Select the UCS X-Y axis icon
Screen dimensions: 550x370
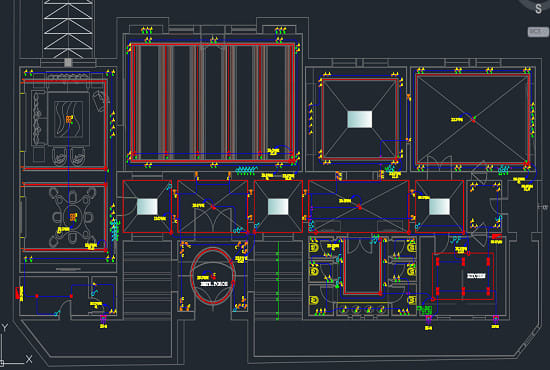click(16, 345)
